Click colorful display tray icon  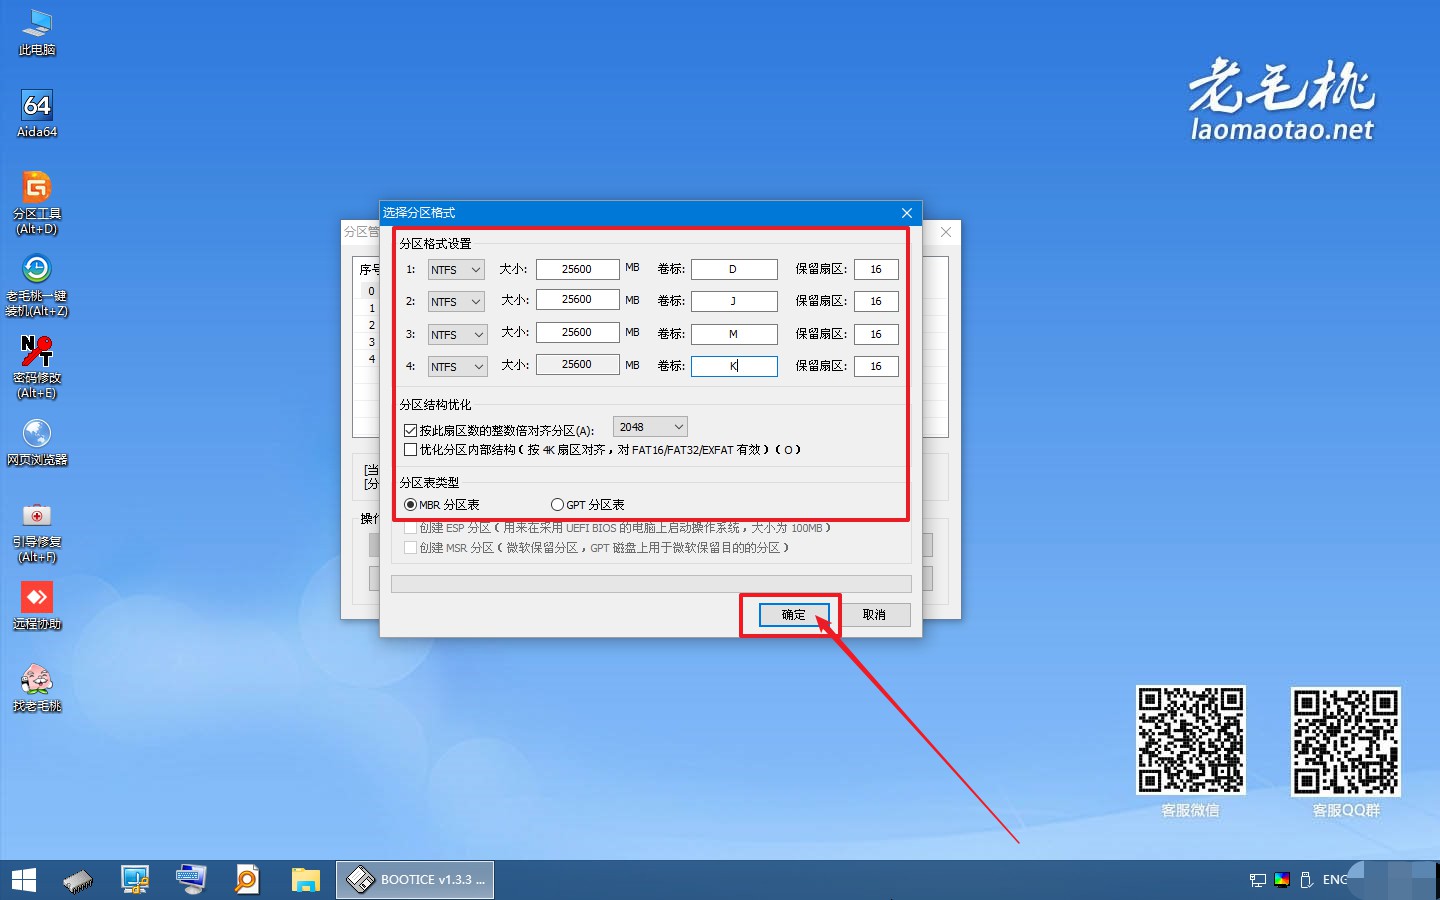[x=1282, y=880]
